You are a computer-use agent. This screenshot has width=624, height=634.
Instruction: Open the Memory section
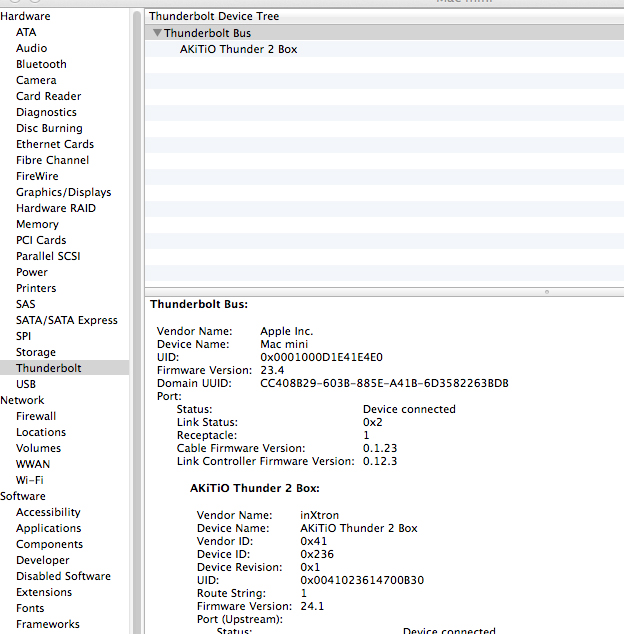pos(37,224)
